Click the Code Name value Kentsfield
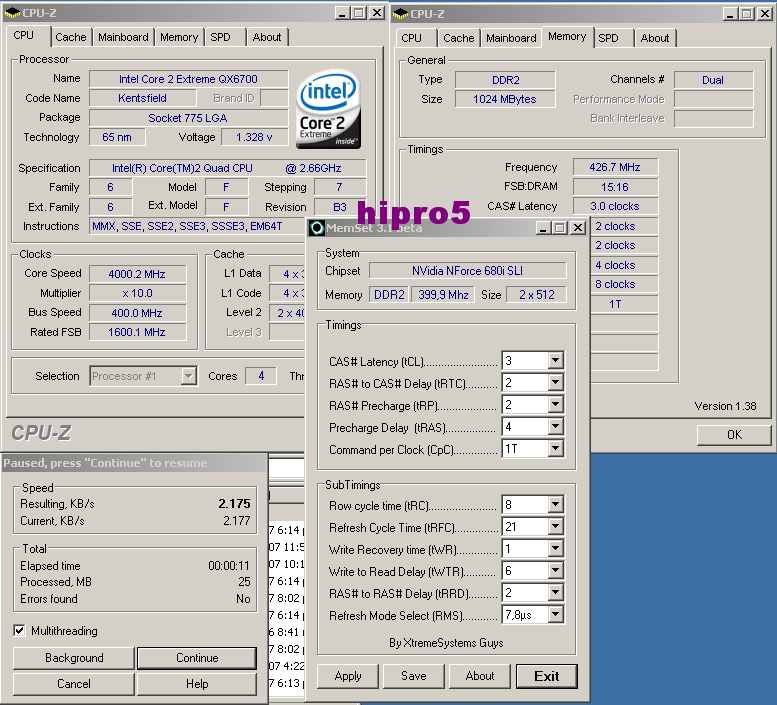Image resolution: width=777 pixels, height=705 pixels. (x=142, y=98)
